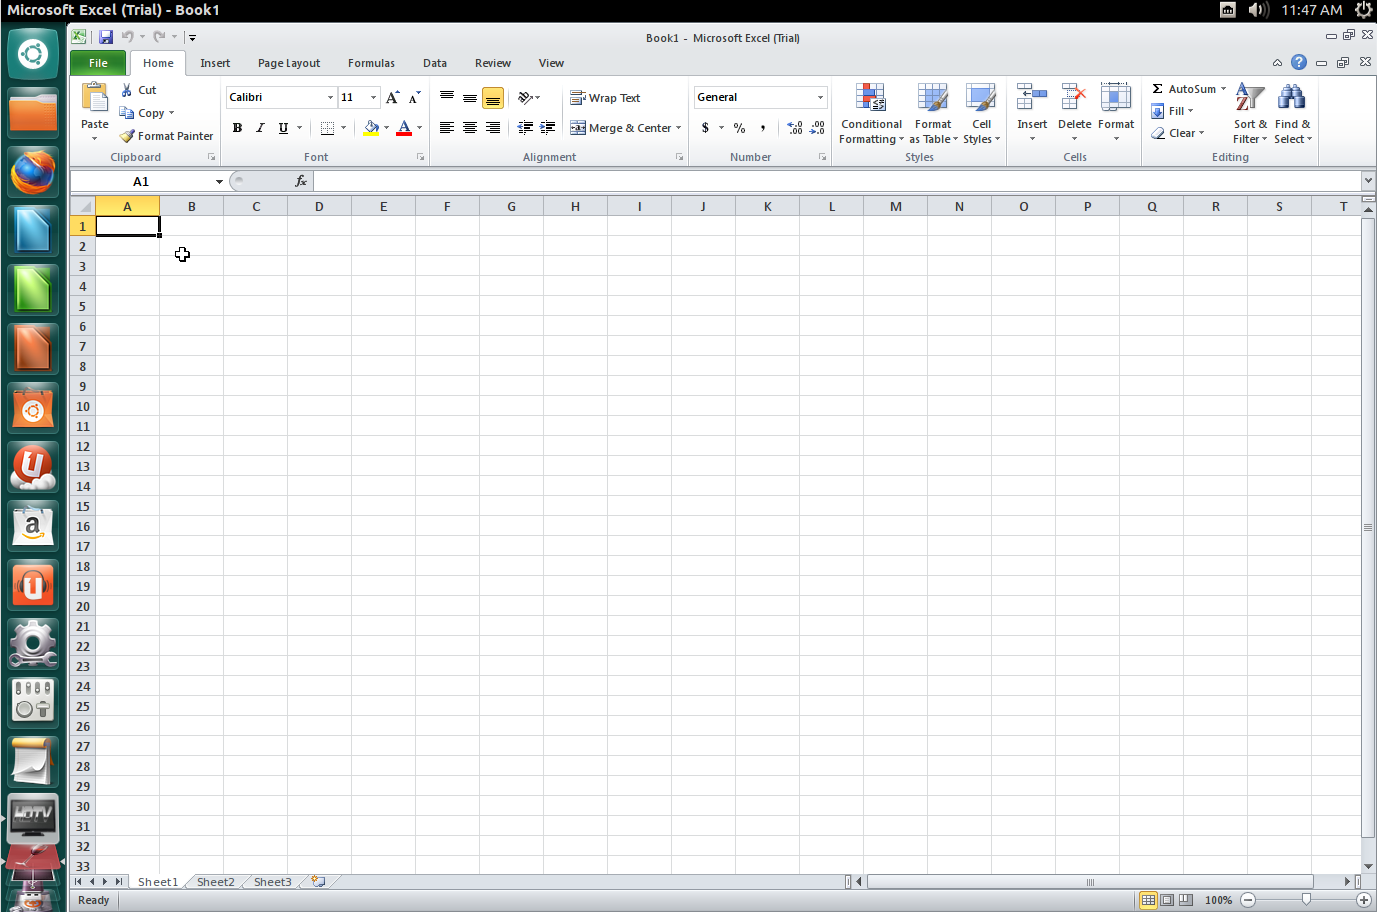Click the AutoSum button
The image size is (1377, 912).
pyautogui.click(x=1187, y=89)
